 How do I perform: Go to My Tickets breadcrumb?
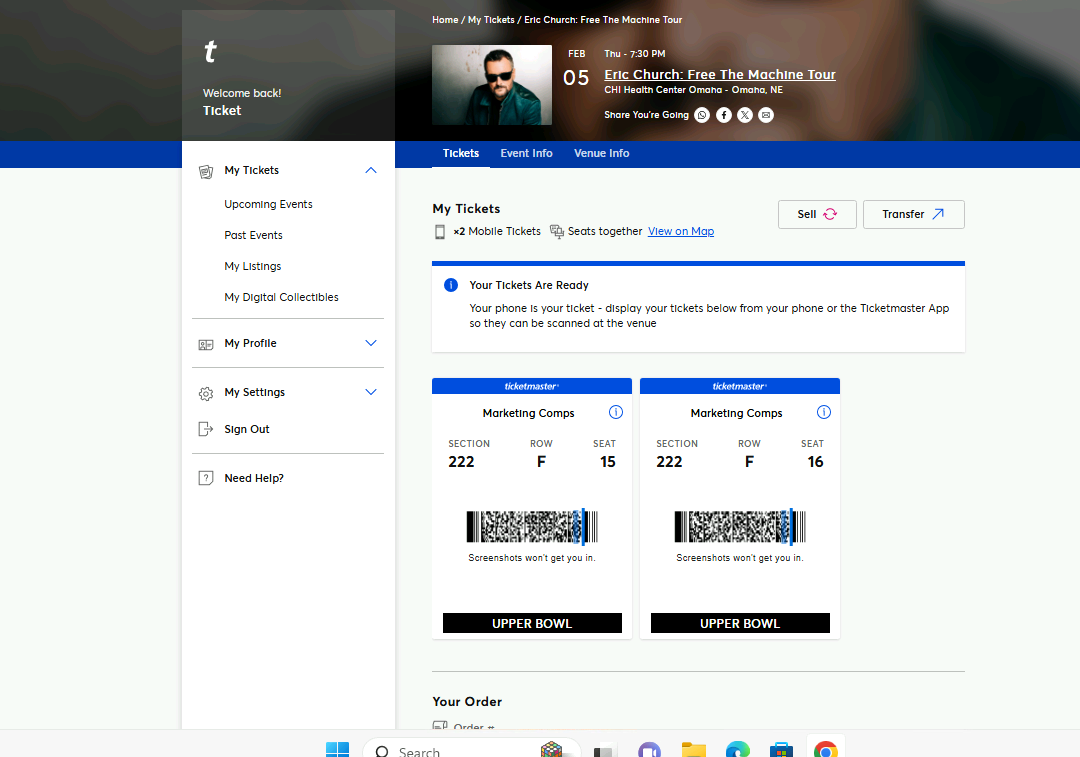coord(491,20)
